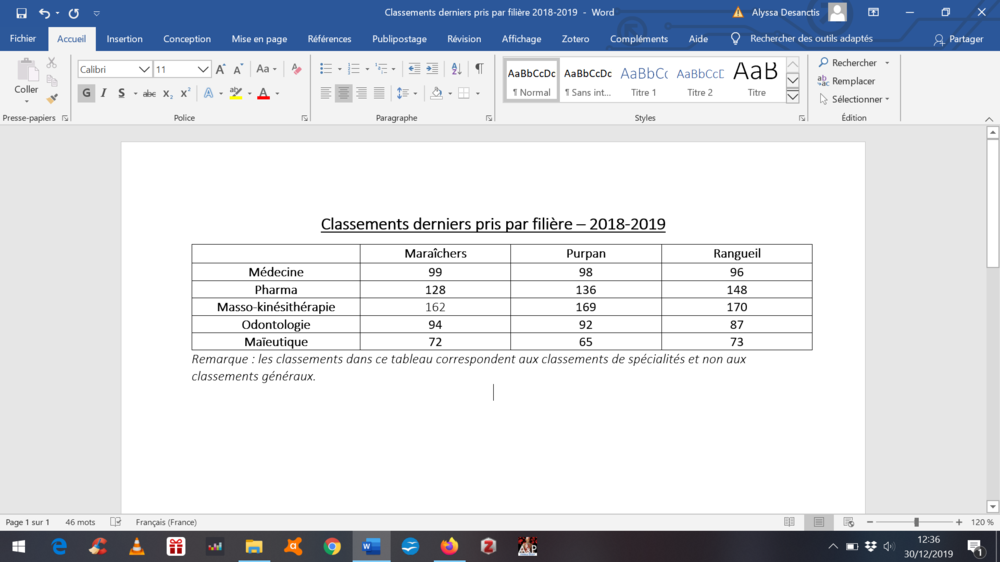1000x562 pixels.
Task: Click the subscript X2 icon
Action: coord(168,93)
